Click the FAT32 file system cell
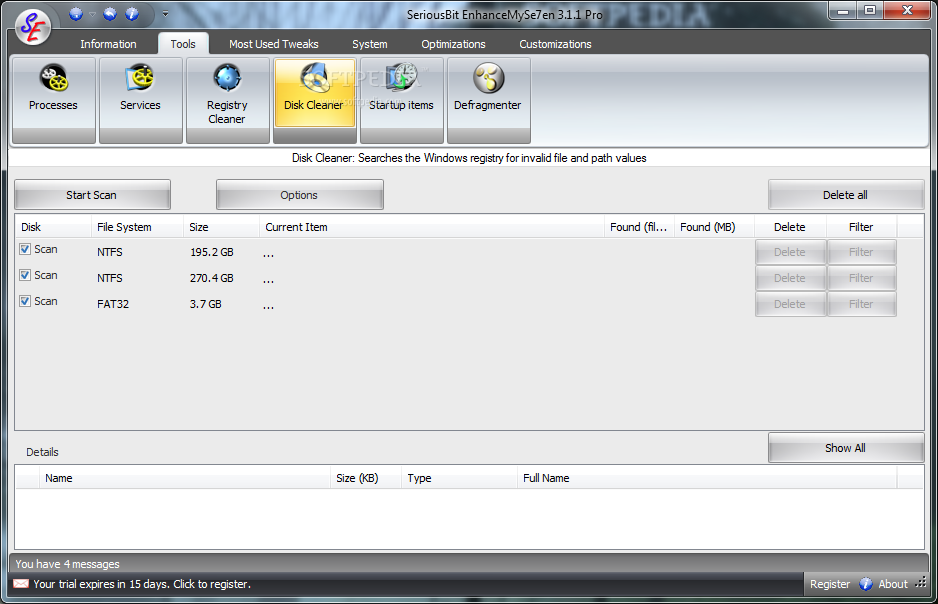Viewport: 938px width, 604px height. [113, 304]
